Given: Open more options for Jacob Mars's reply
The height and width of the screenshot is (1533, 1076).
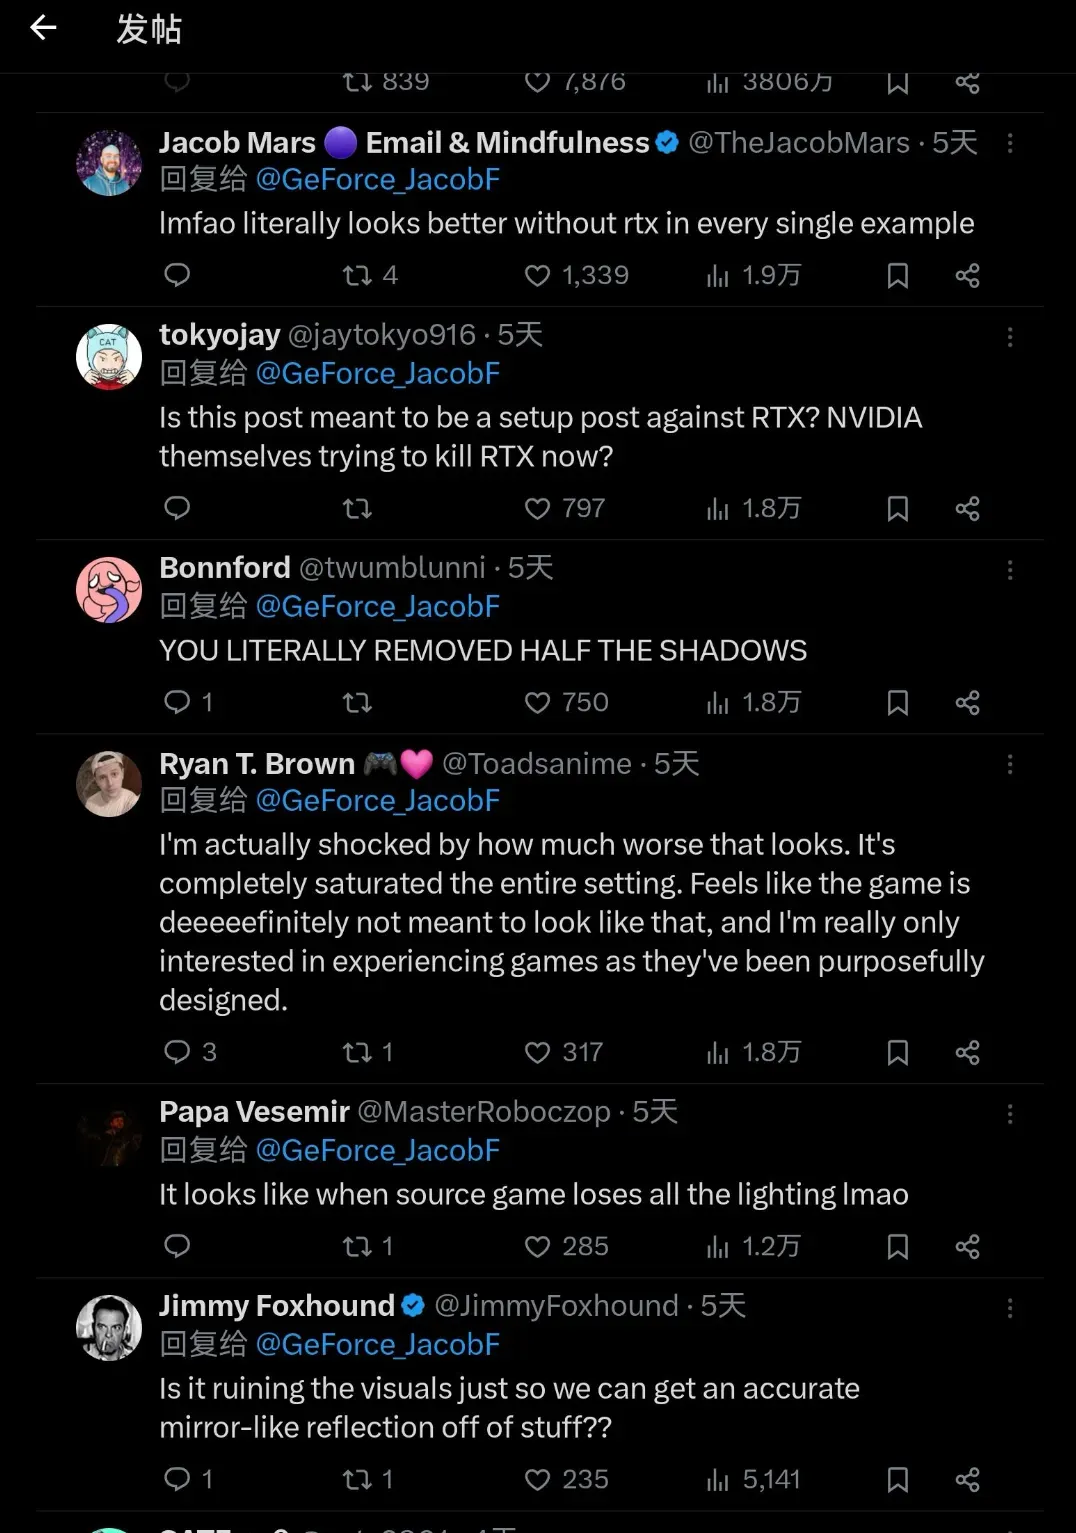Looking at the screenshot, I should pyautogui.click(x=1010, y=143).
